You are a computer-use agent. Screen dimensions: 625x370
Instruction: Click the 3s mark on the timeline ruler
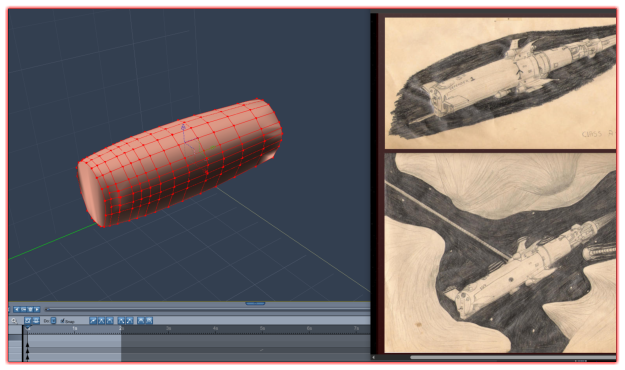coord(169,329)
